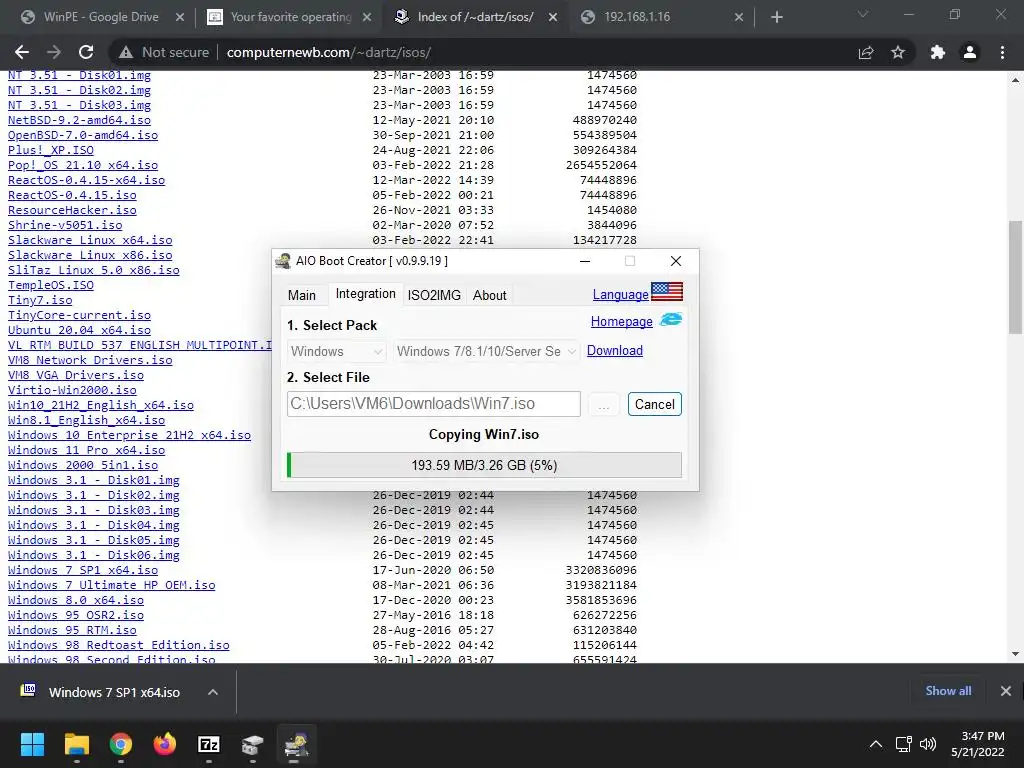Click the AIO Boot Creator title icon
This screenshot has height=768, width=1024.
point(283,261)
